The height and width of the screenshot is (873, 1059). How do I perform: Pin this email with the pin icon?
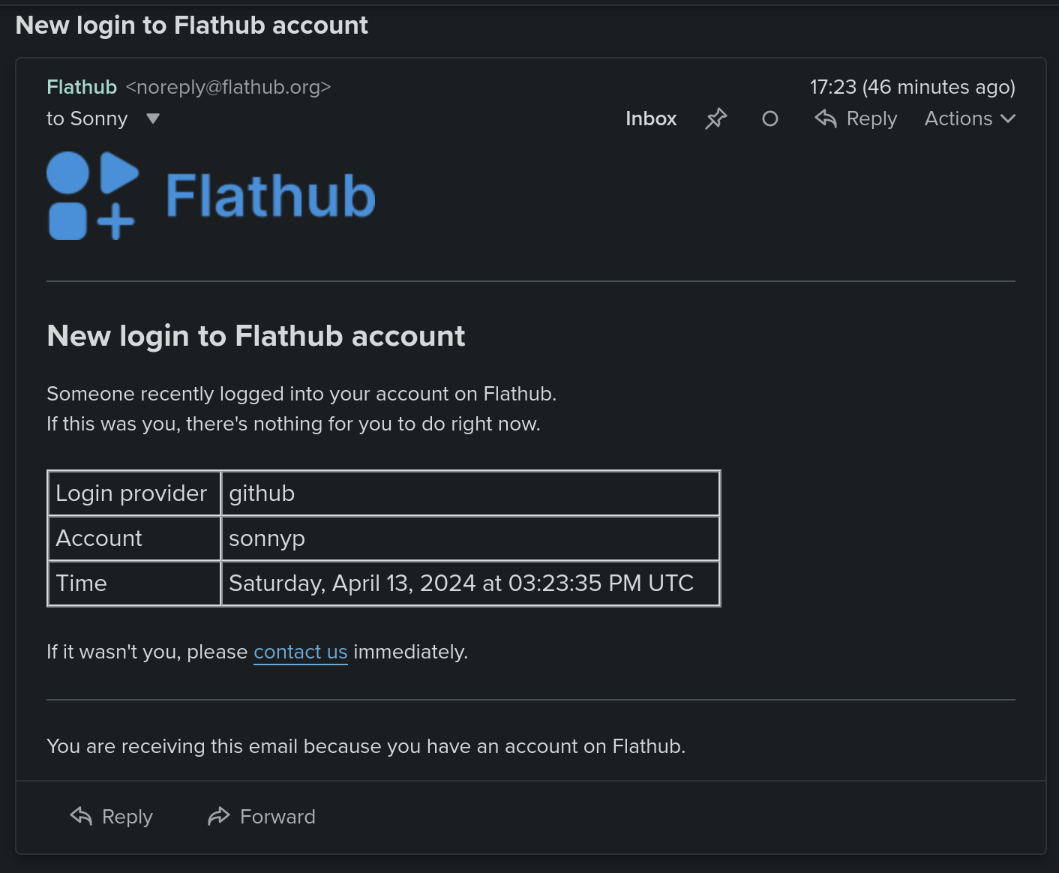pos(716,119)
